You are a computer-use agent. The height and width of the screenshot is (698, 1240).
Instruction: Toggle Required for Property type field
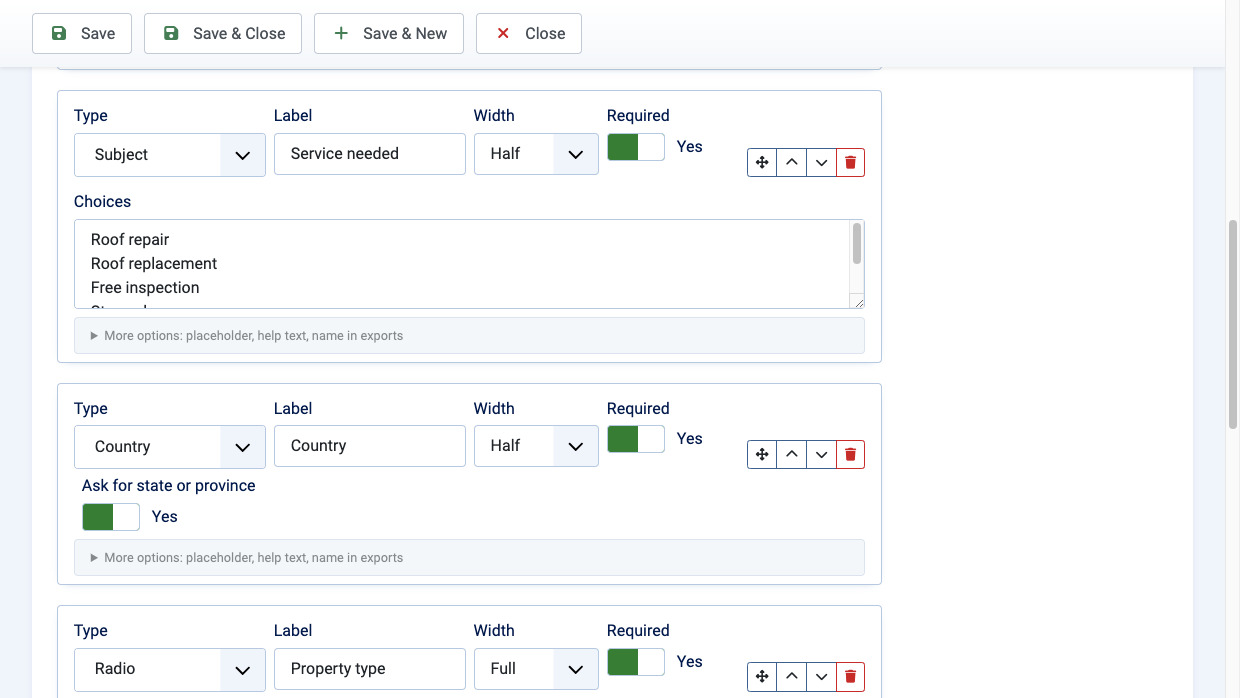(x=636, y=662)
